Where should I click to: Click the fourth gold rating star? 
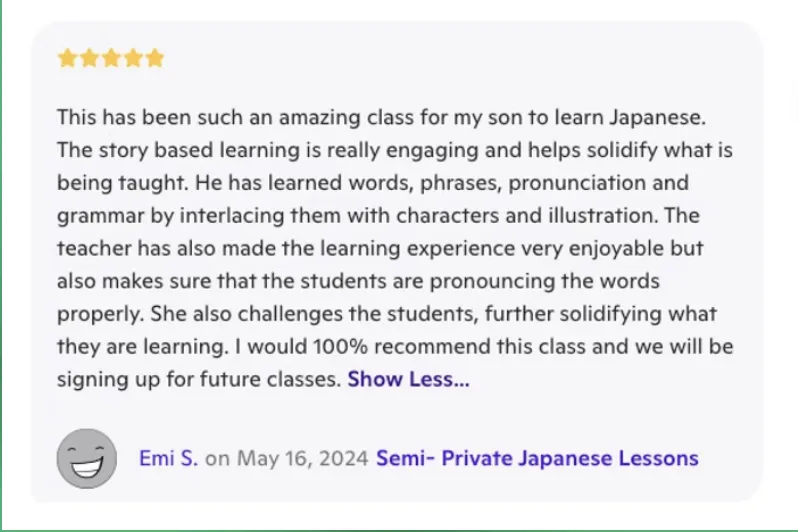click(x=133, y=58)
